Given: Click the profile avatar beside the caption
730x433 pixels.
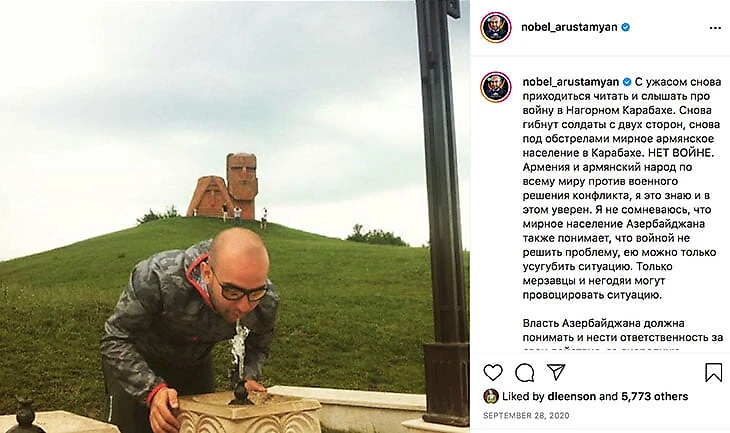Looking at the screenshot, I should [x=496, y=87].
